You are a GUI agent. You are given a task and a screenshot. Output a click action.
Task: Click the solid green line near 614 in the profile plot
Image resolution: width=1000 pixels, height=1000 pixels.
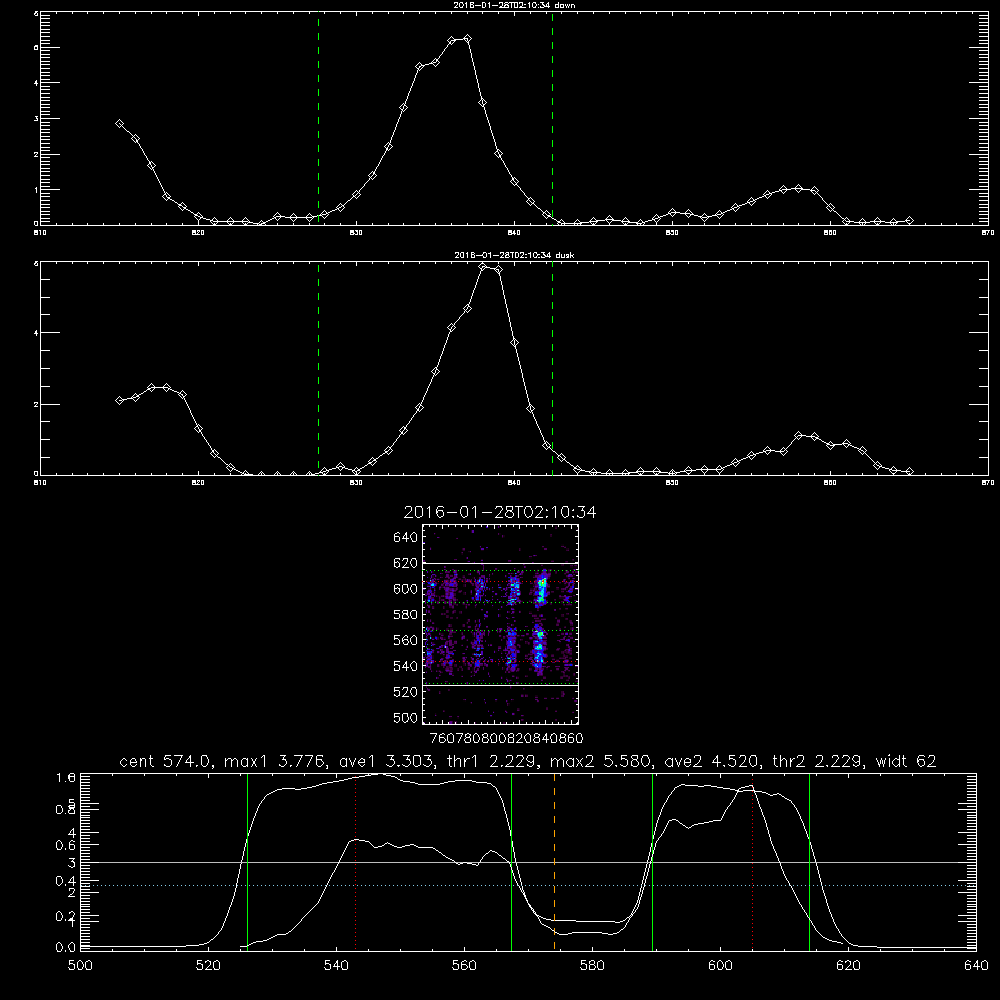pos(809,862)
